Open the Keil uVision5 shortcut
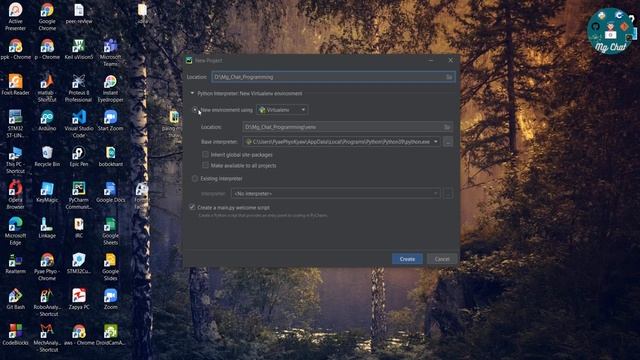Screen dimensions: 640x360 tap(79, 49)
